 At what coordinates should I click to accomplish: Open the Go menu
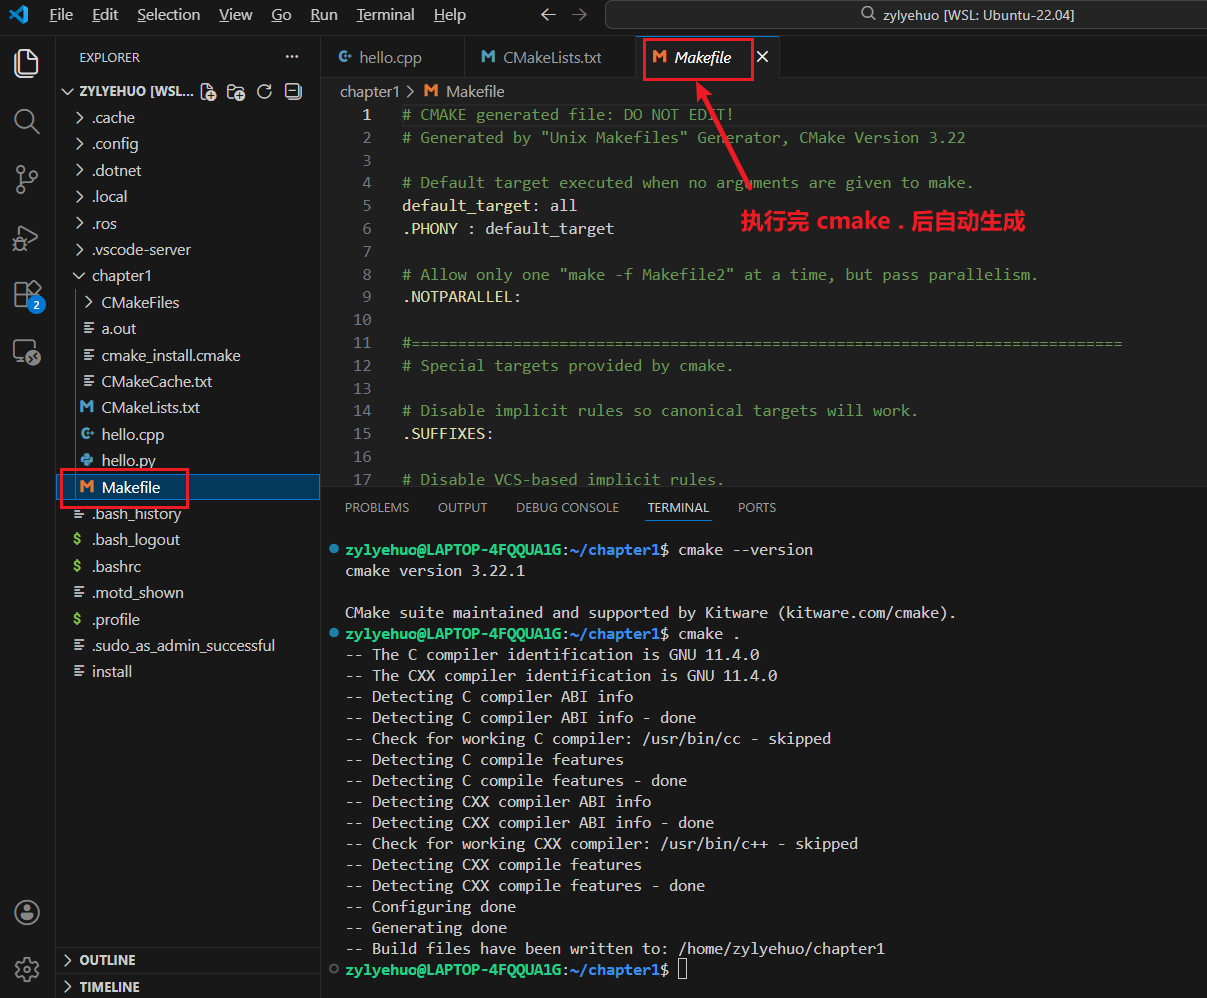pos(282,15)
